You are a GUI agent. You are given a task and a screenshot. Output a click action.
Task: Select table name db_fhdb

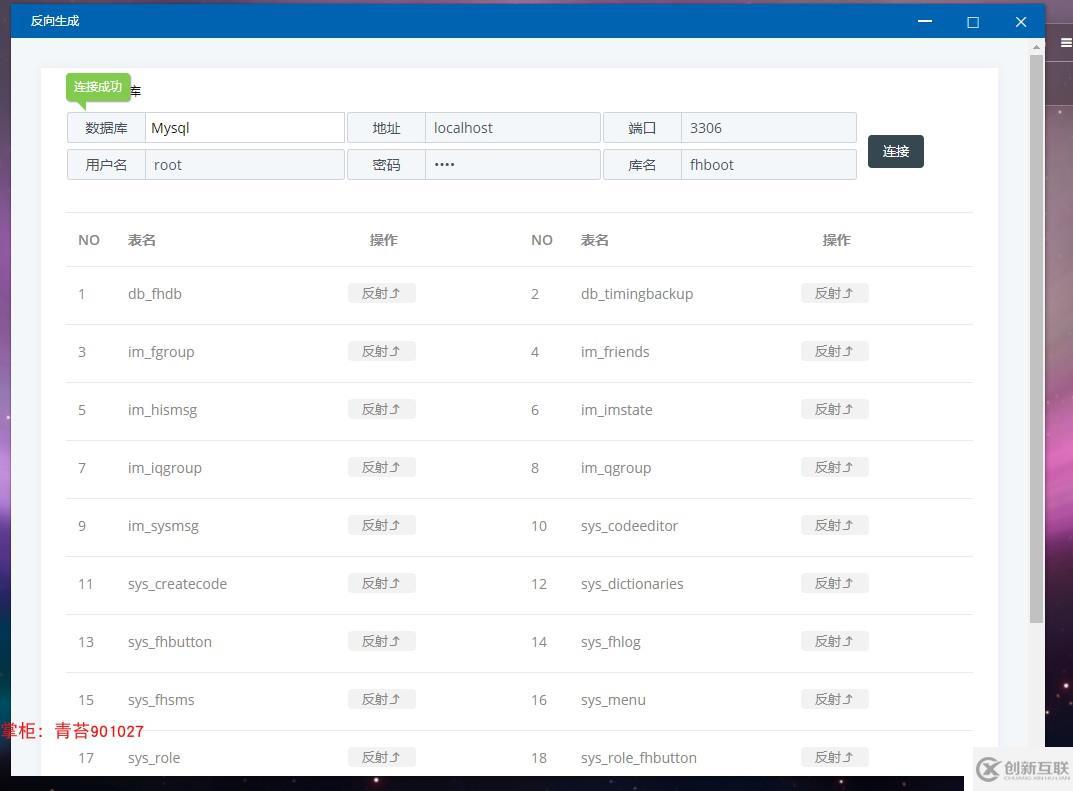155,294
